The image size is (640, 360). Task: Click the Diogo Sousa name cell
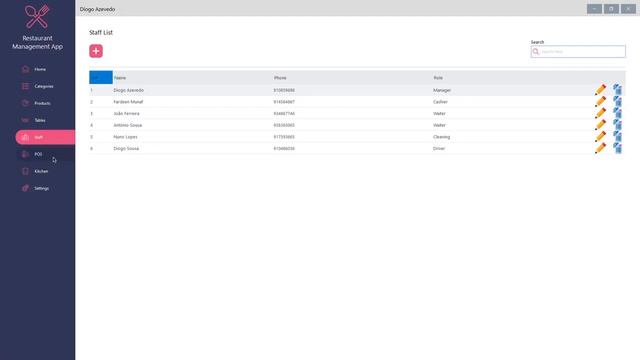coord(126,149)
